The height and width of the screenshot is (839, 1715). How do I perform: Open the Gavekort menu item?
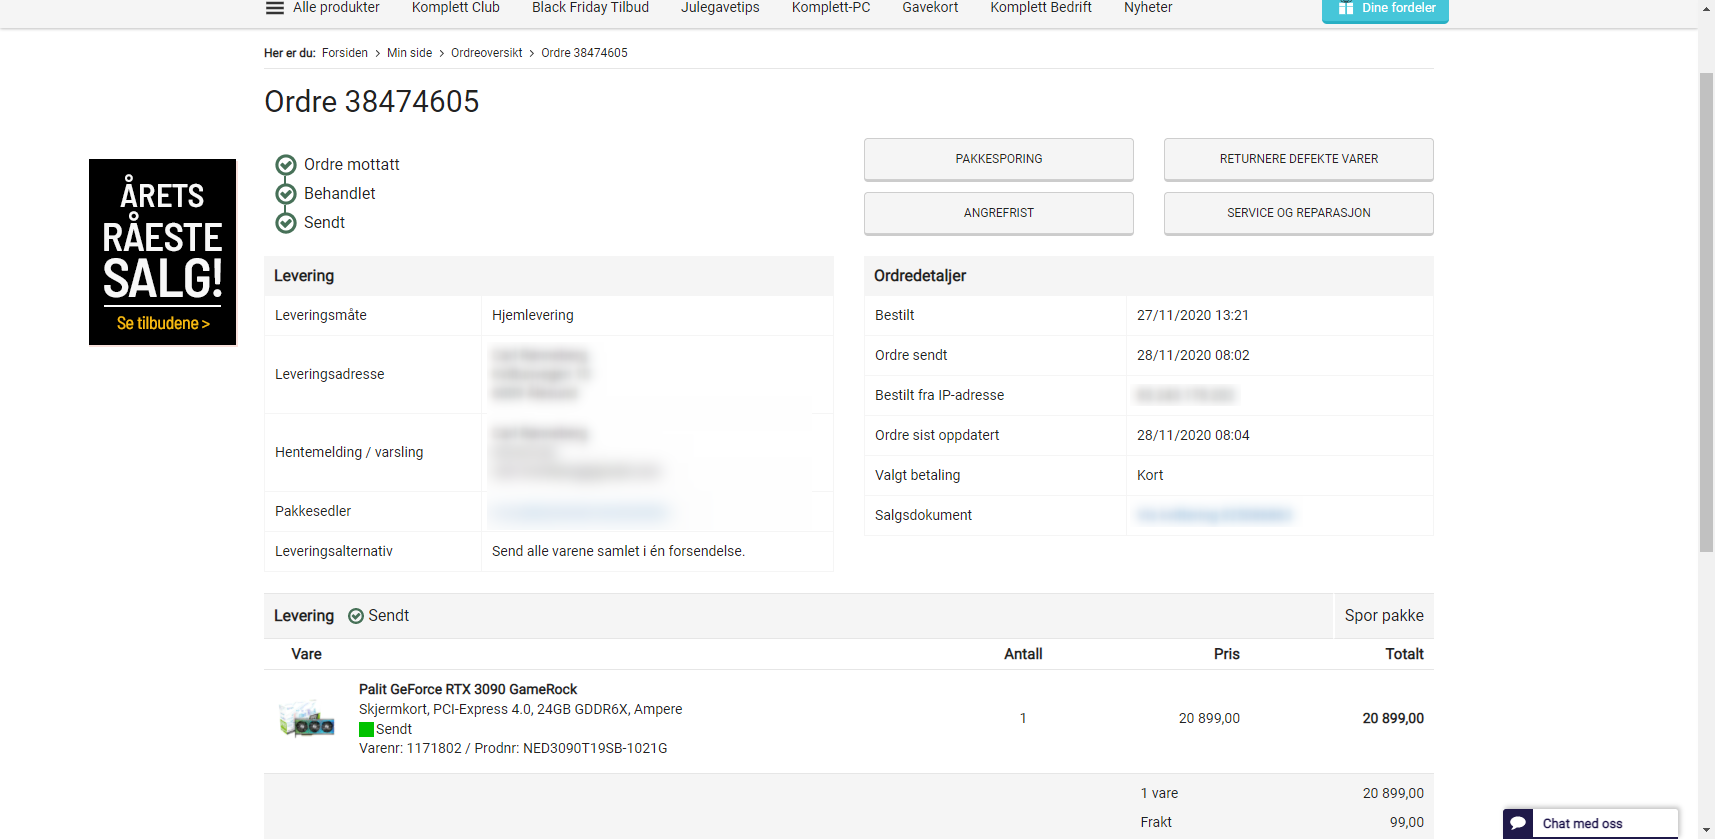pyautogui.click(x=930, y=8)
